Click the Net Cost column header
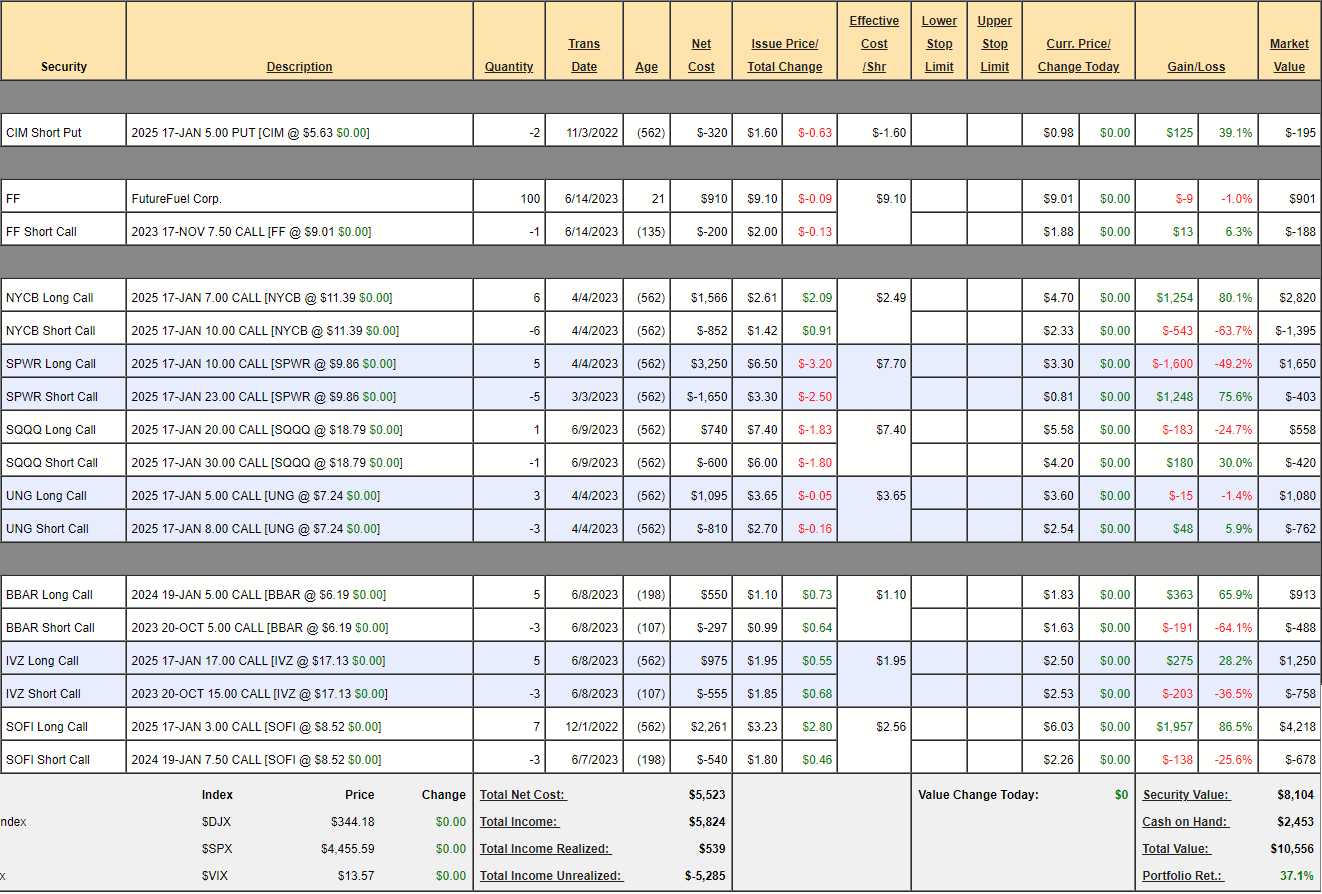This screenshot has width=1322, height=894. [x=701, y=55]
